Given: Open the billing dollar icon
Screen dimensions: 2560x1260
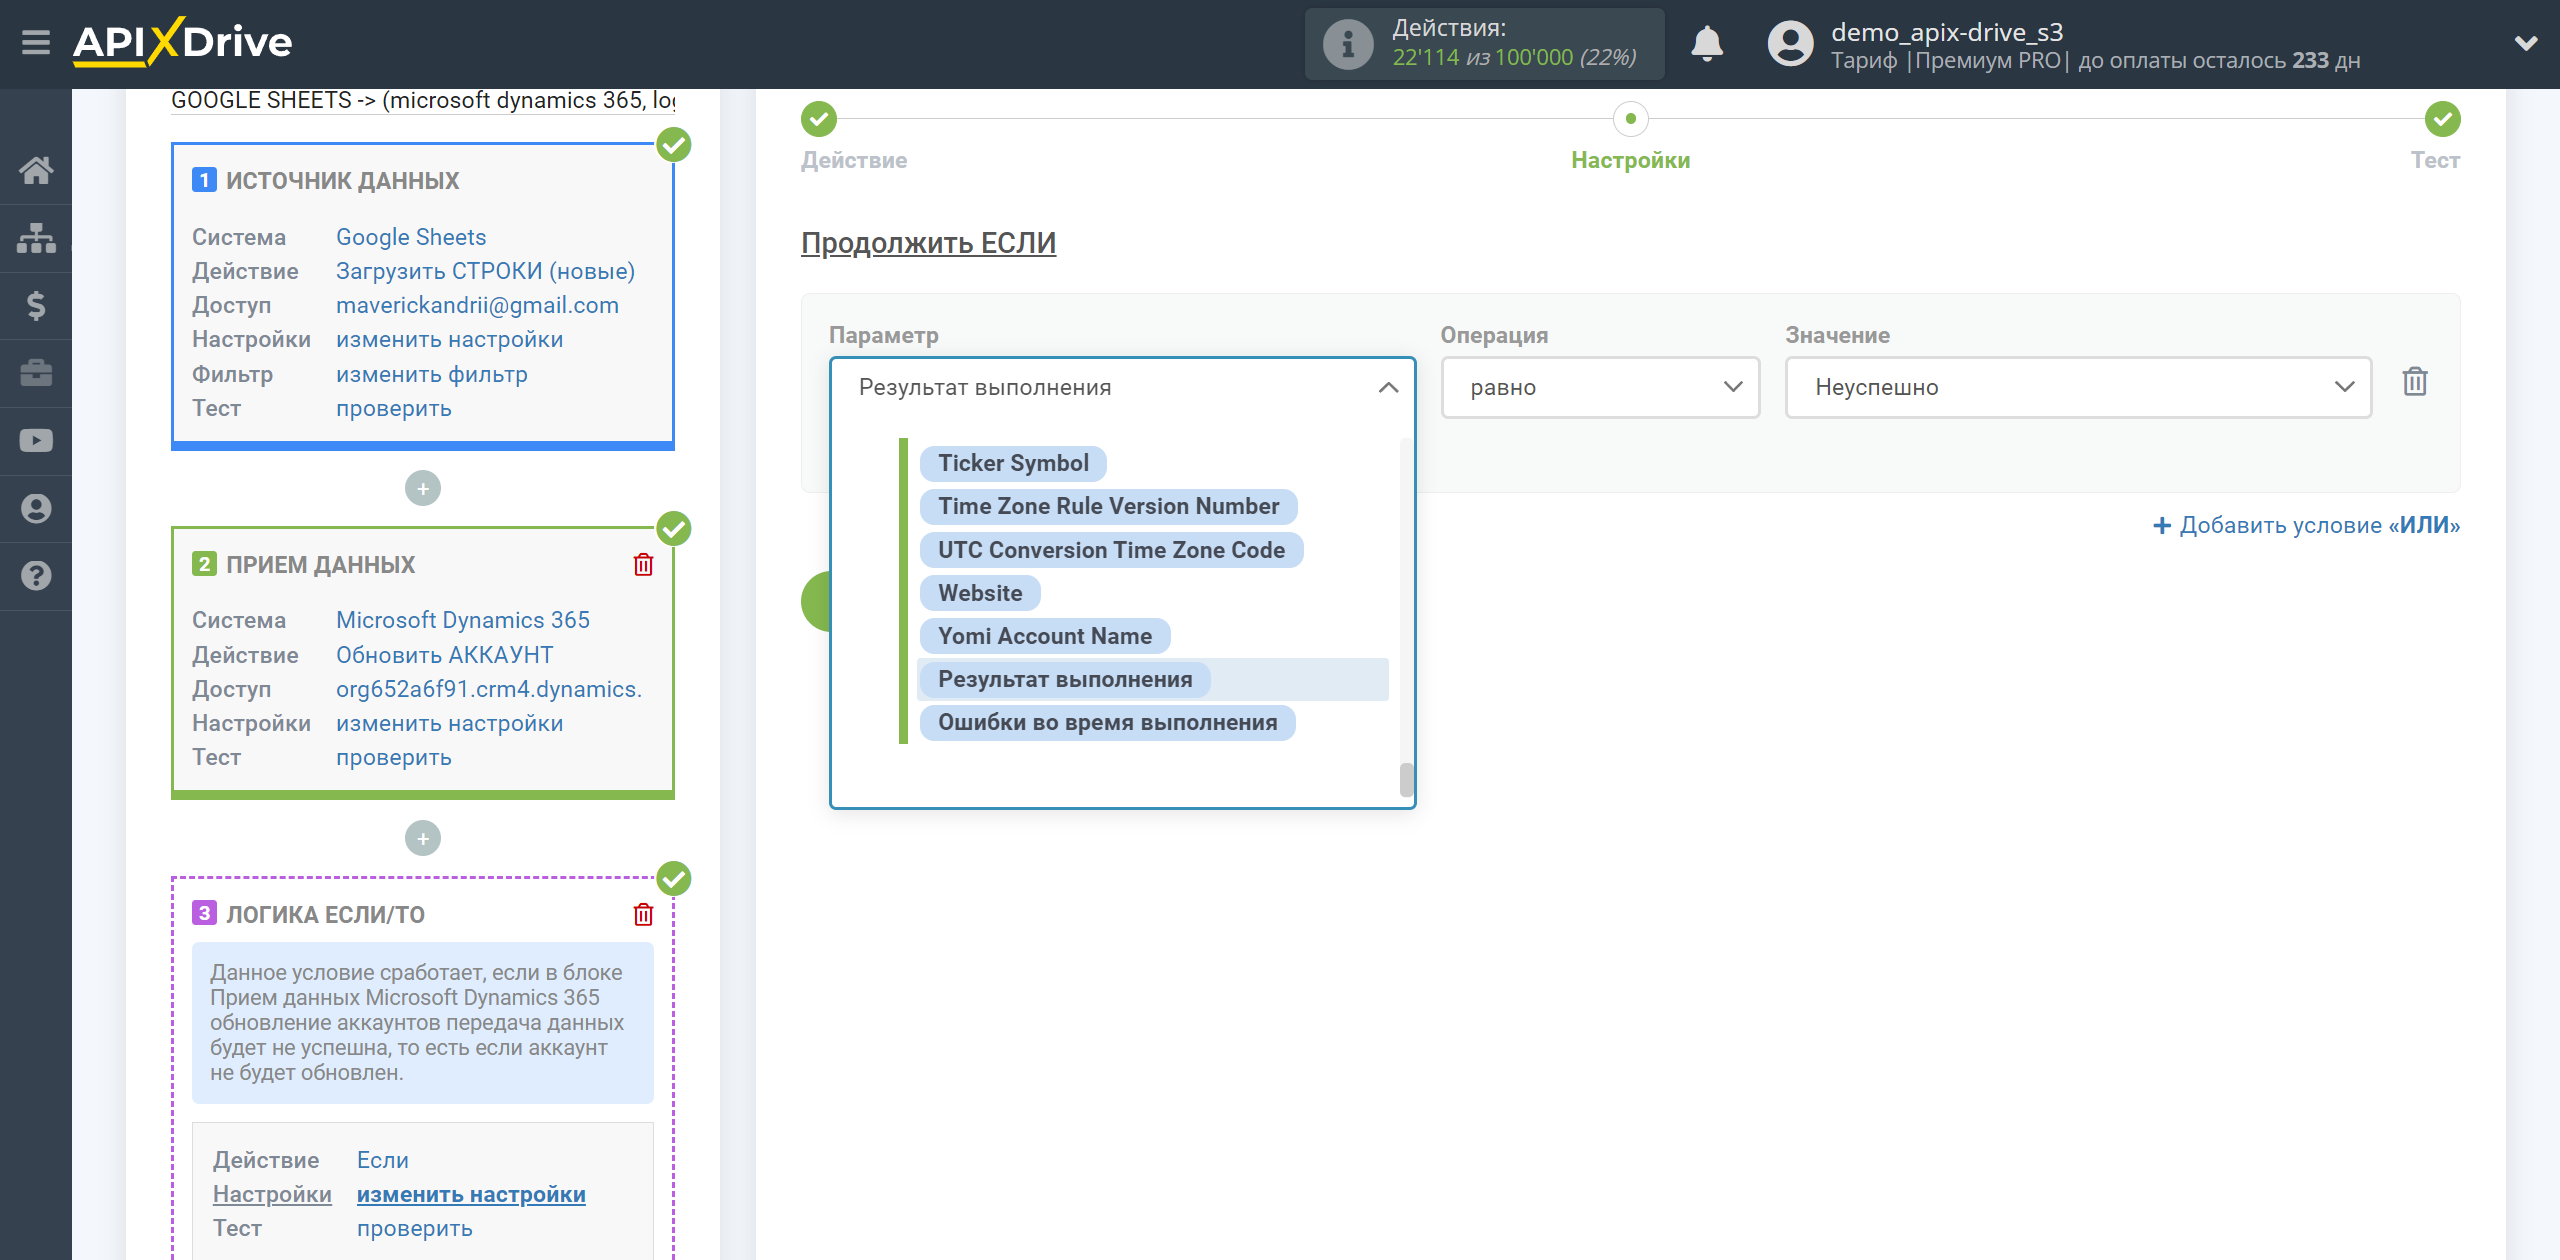Looking at the screenshot, I should pos(36,305).
